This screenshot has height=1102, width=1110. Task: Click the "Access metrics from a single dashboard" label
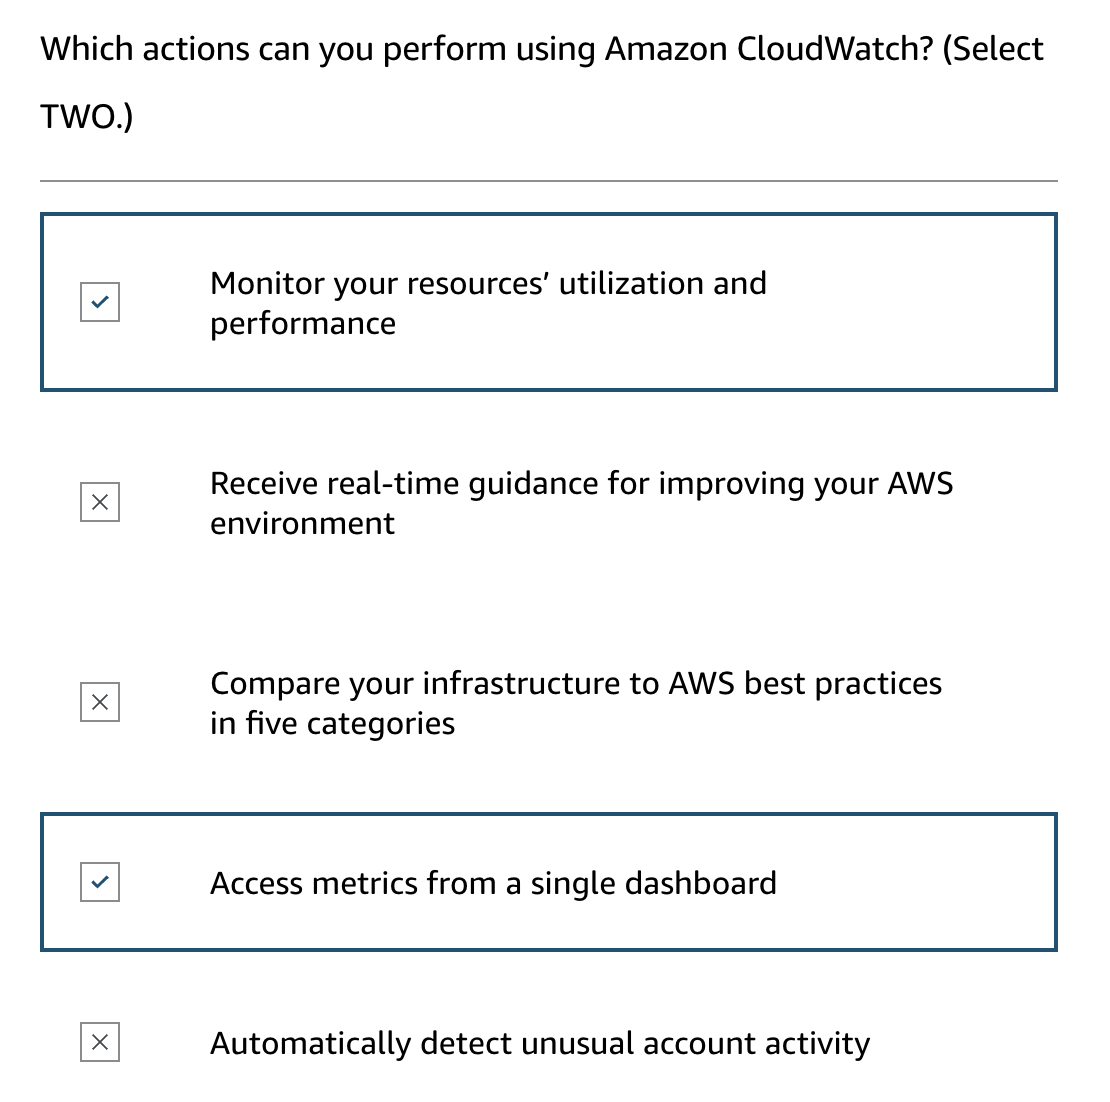[493, 883]
